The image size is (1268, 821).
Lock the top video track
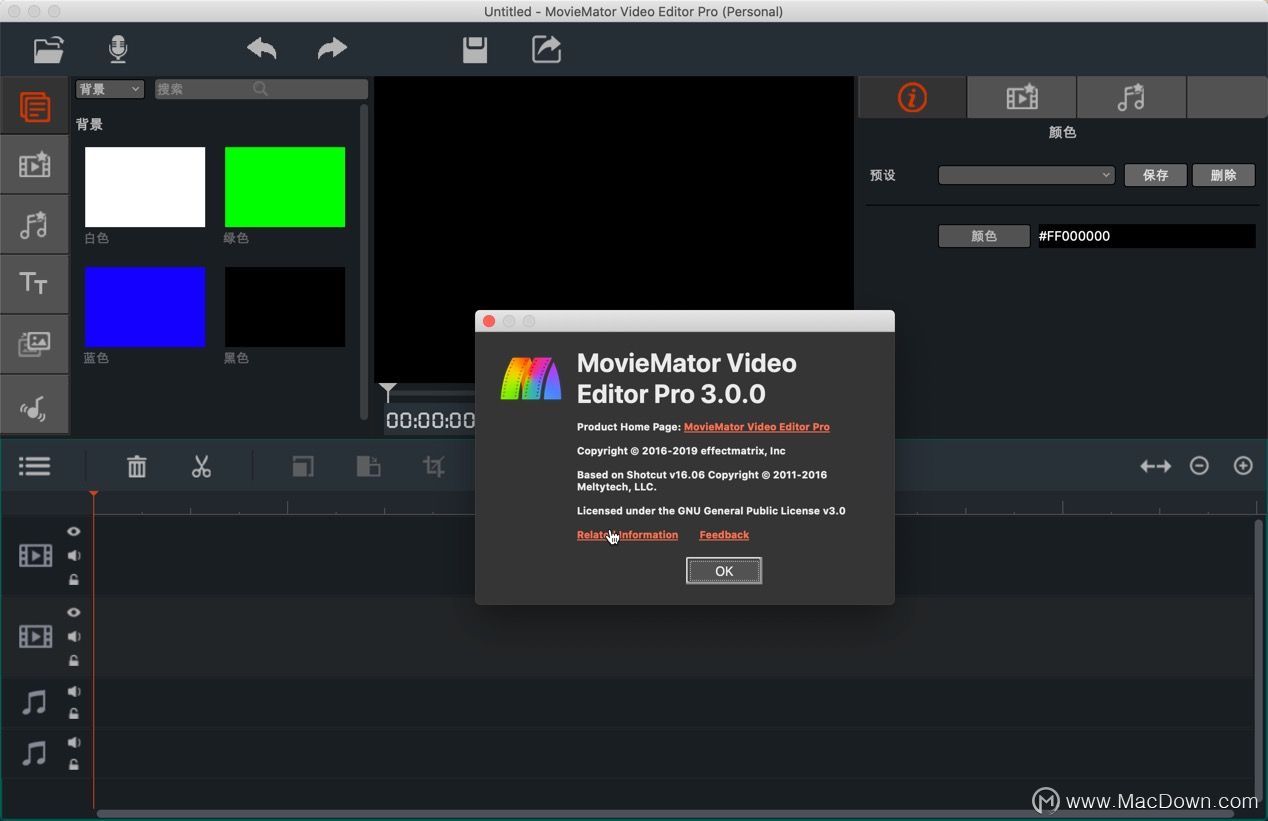(73, 580)
